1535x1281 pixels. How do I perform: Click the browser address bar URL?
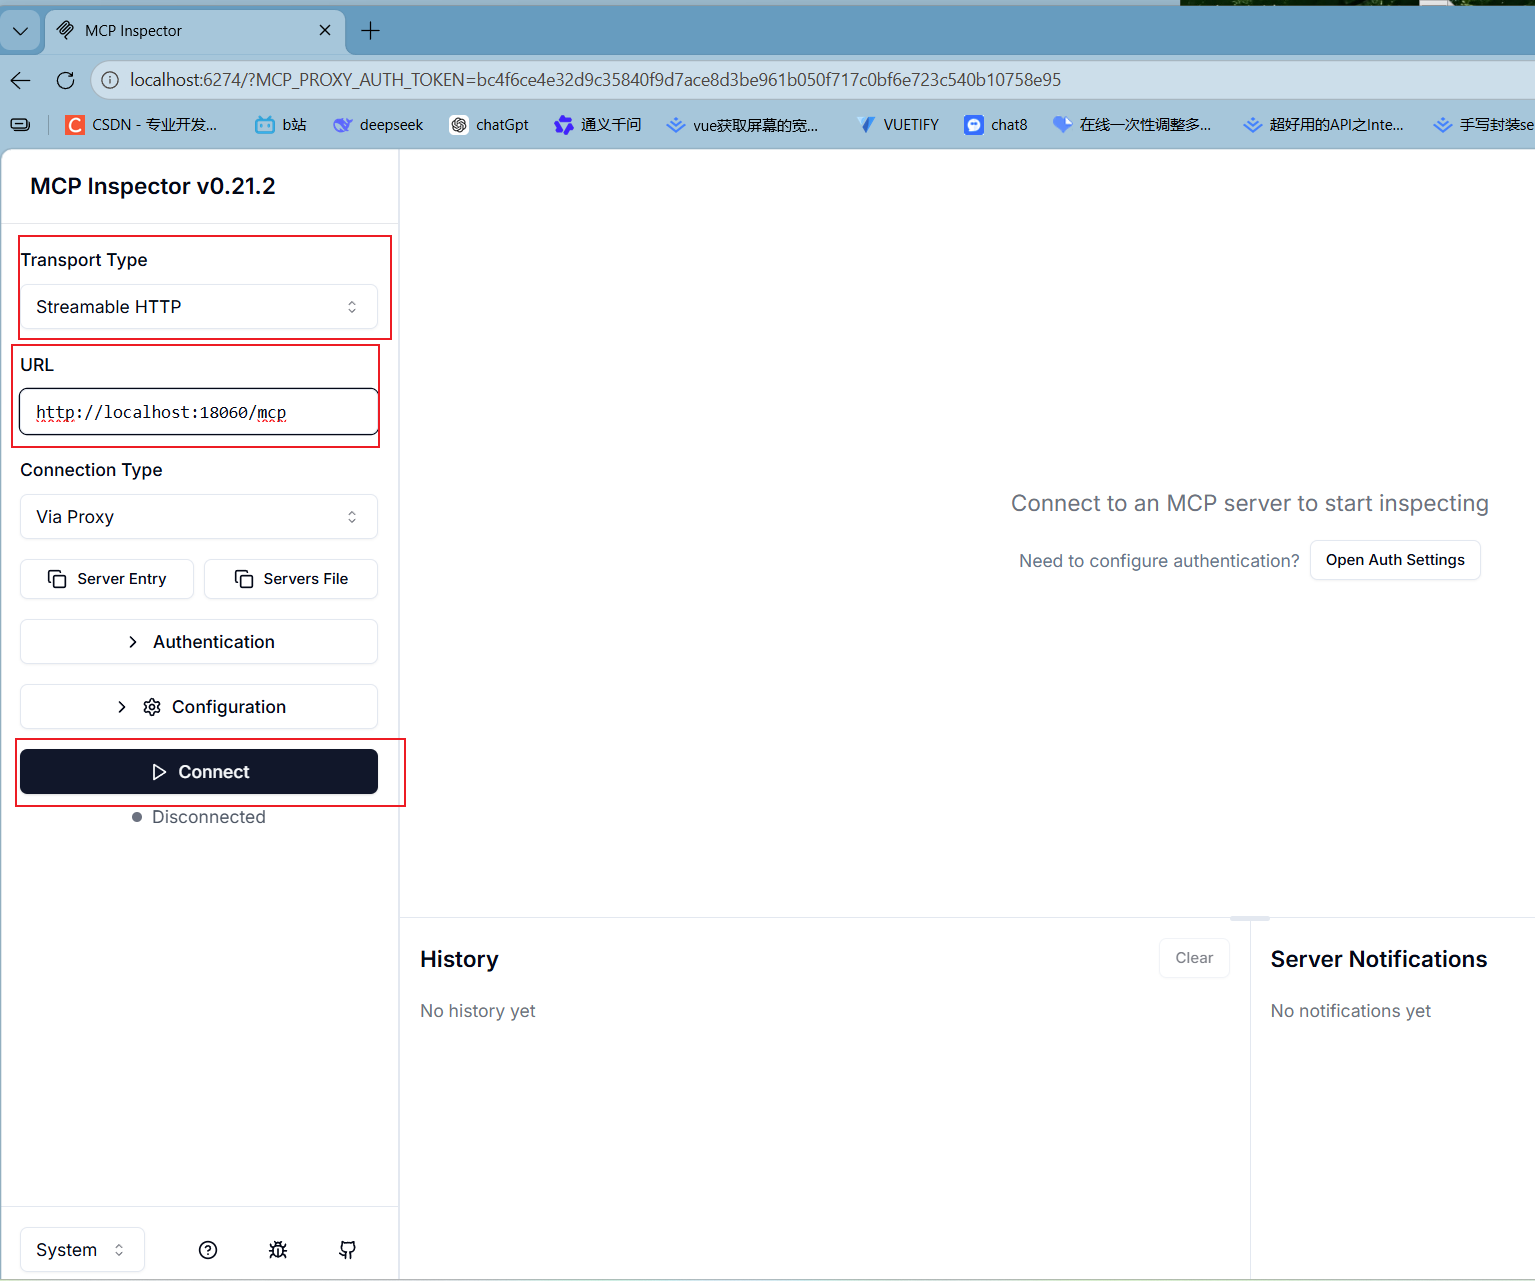[595, 80]
